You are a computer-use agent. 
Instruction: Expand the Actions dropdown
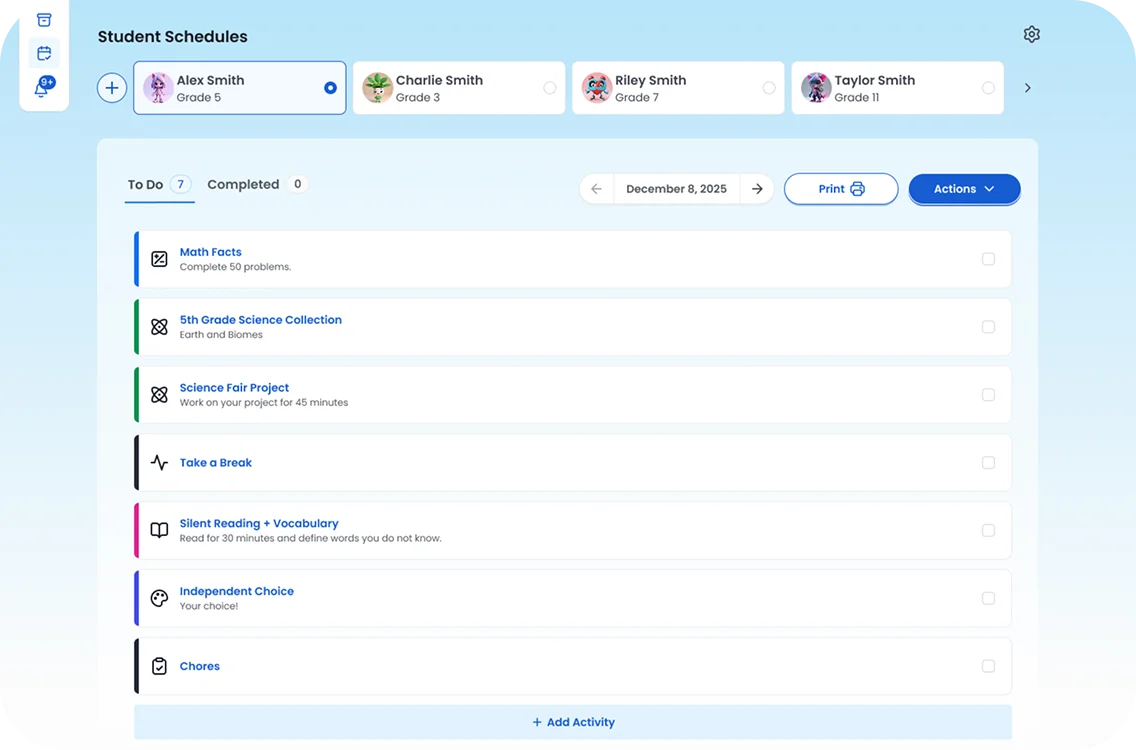[x=964, y=189]
